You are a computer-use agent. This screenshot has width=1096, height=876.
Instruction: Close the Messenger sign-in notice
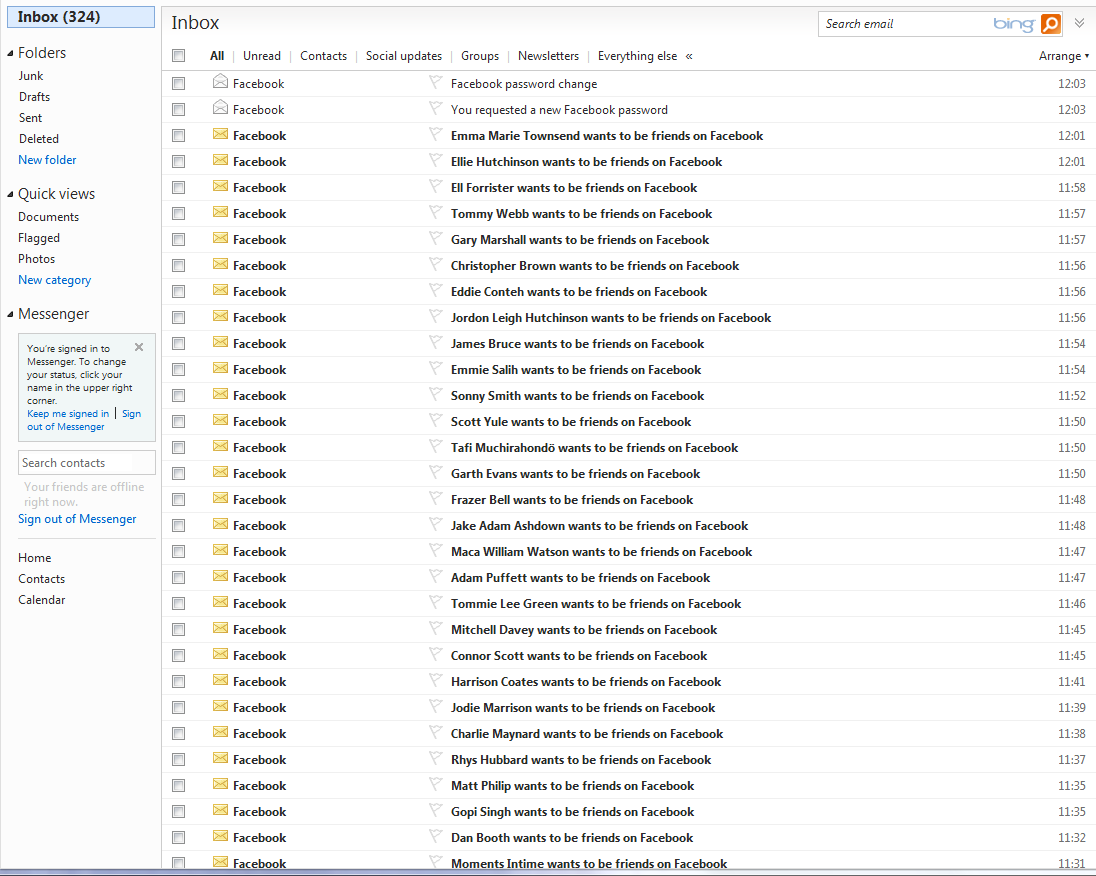pyautogui.click(x=139, y=347)
